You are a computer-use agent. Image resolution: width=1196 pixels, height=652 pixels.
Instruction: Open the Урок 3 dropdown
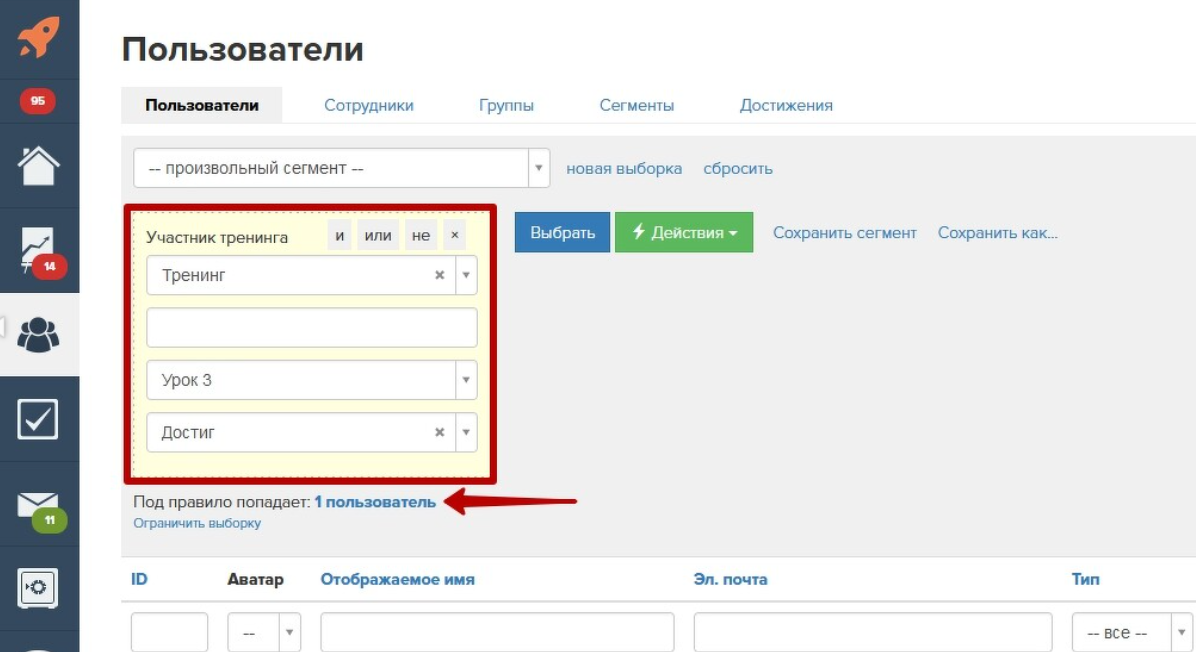(x=311, y=380)
